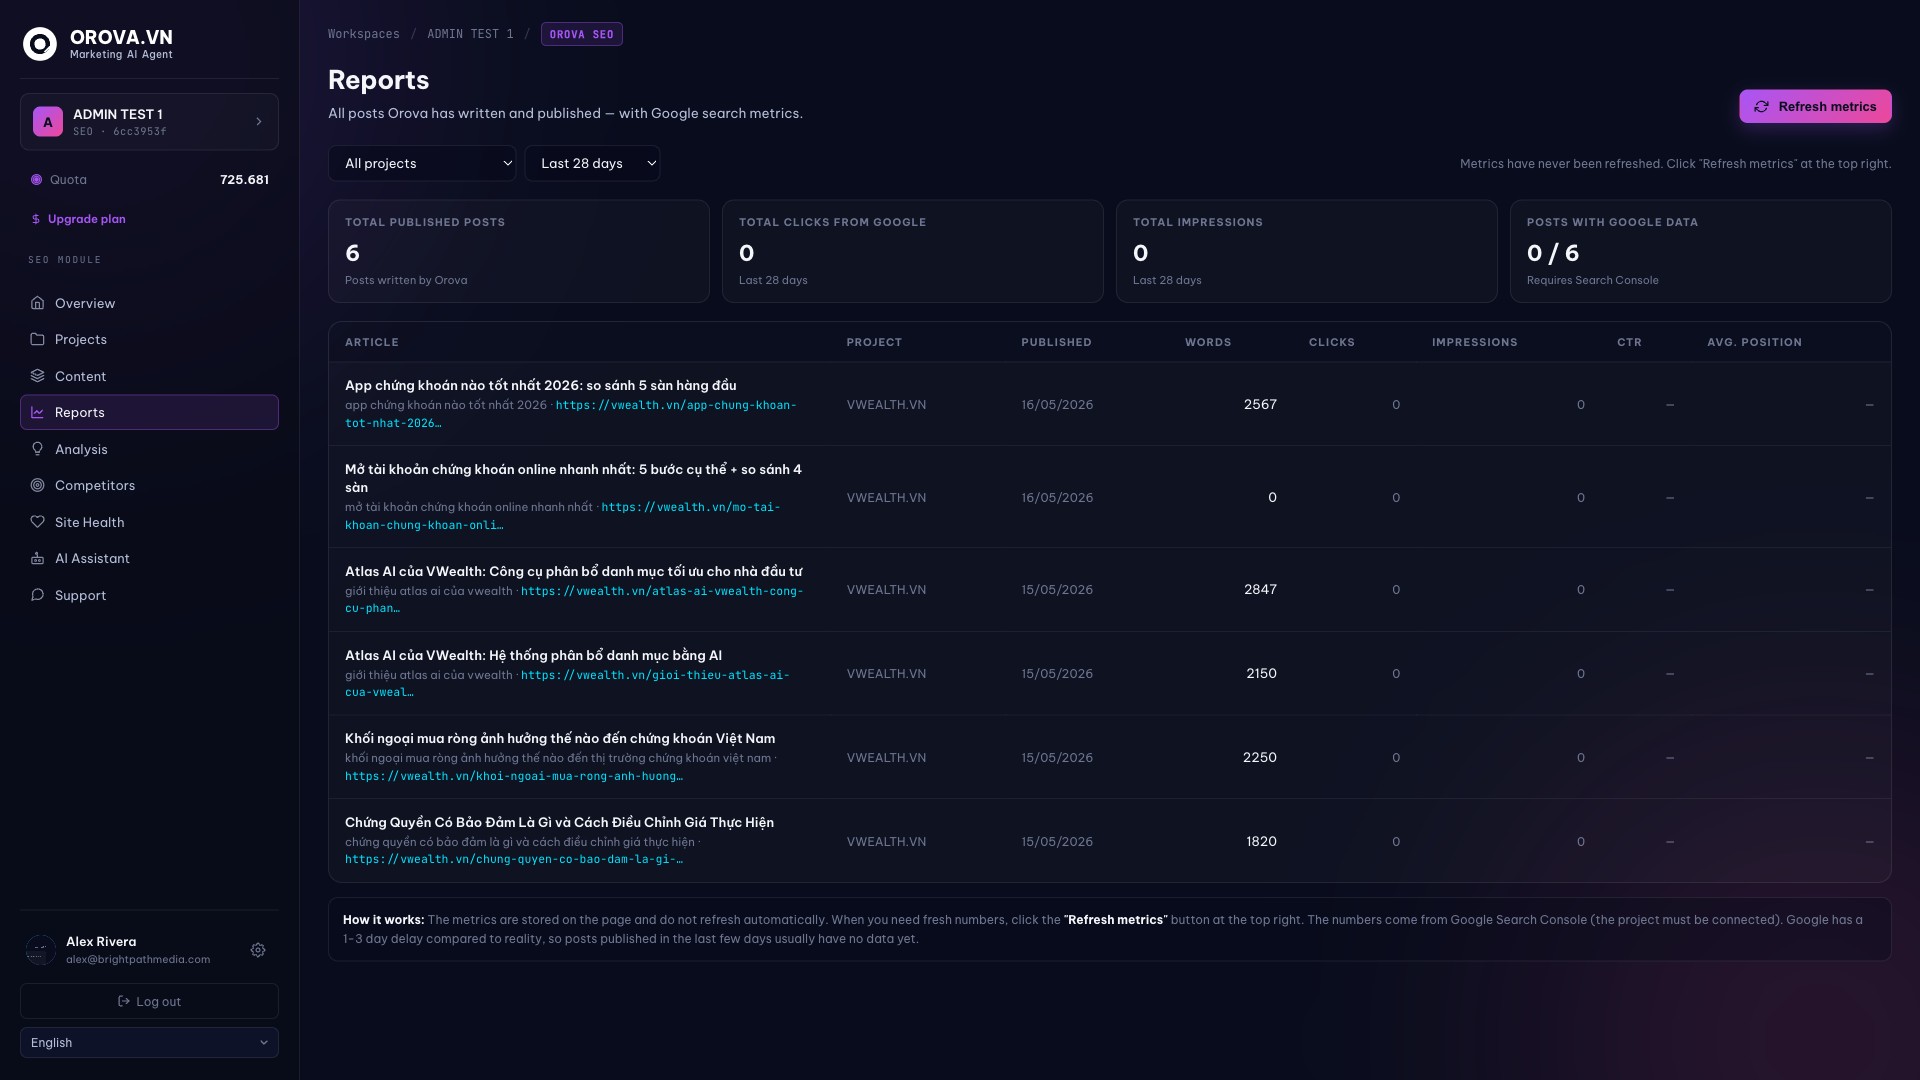Click the Posts With Google Data card

point(1701,251)
